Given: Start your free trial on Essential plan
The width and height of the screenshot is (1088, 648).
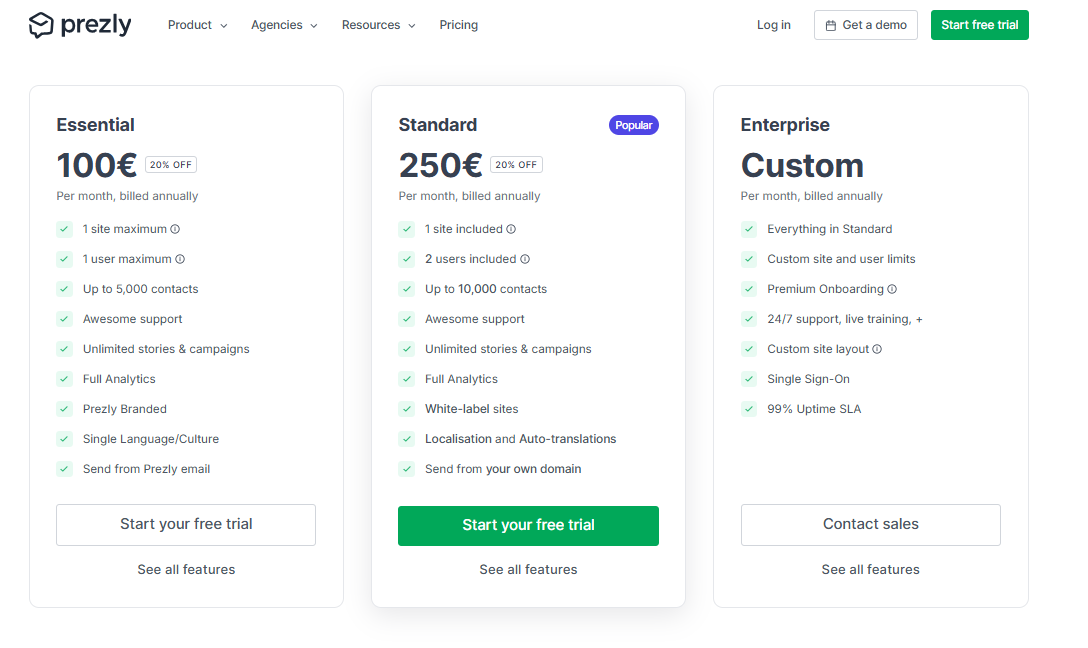Looking at the screenshot, I should coord(186,525).
